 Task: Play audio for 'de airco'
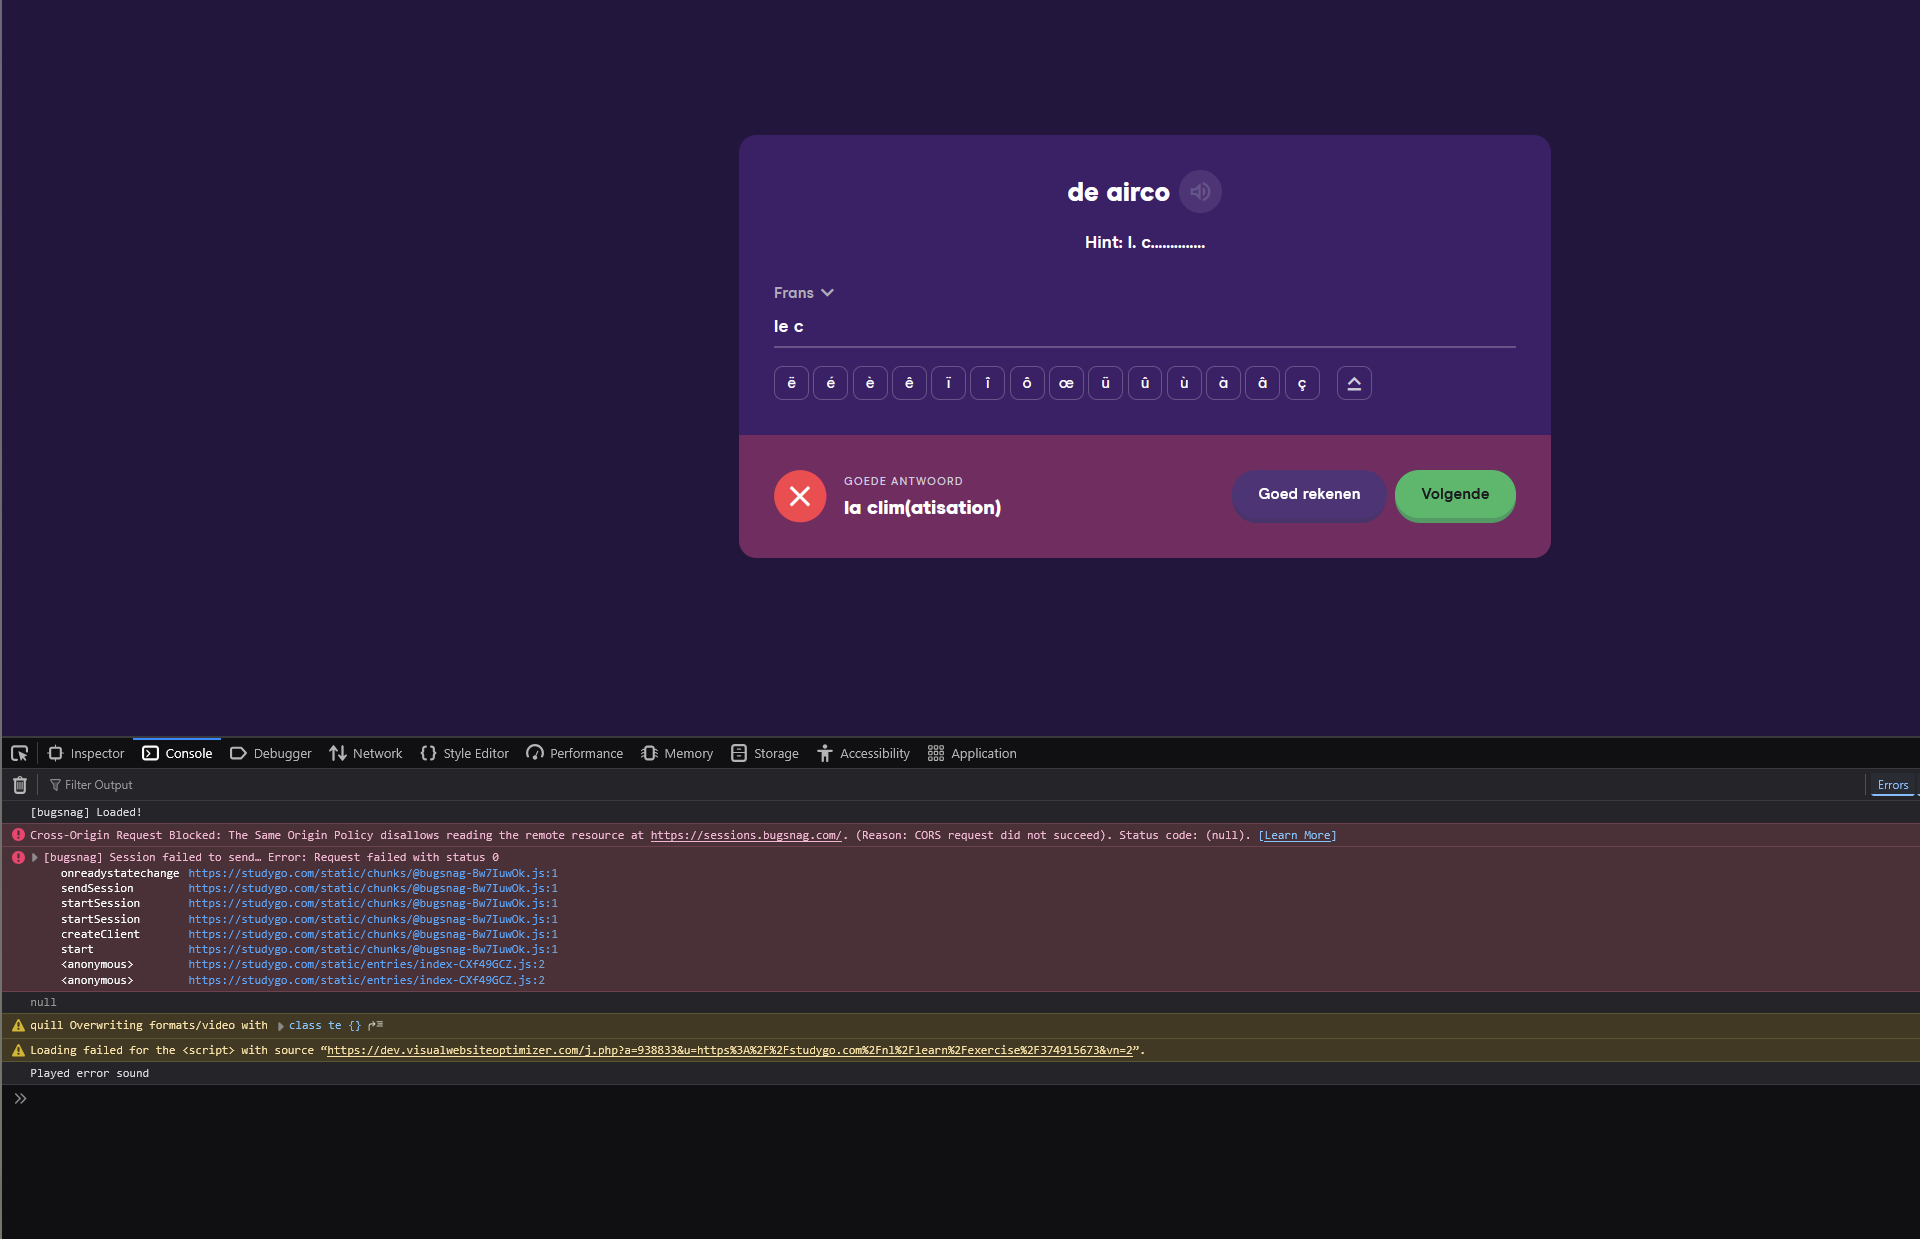point(1200,192)
